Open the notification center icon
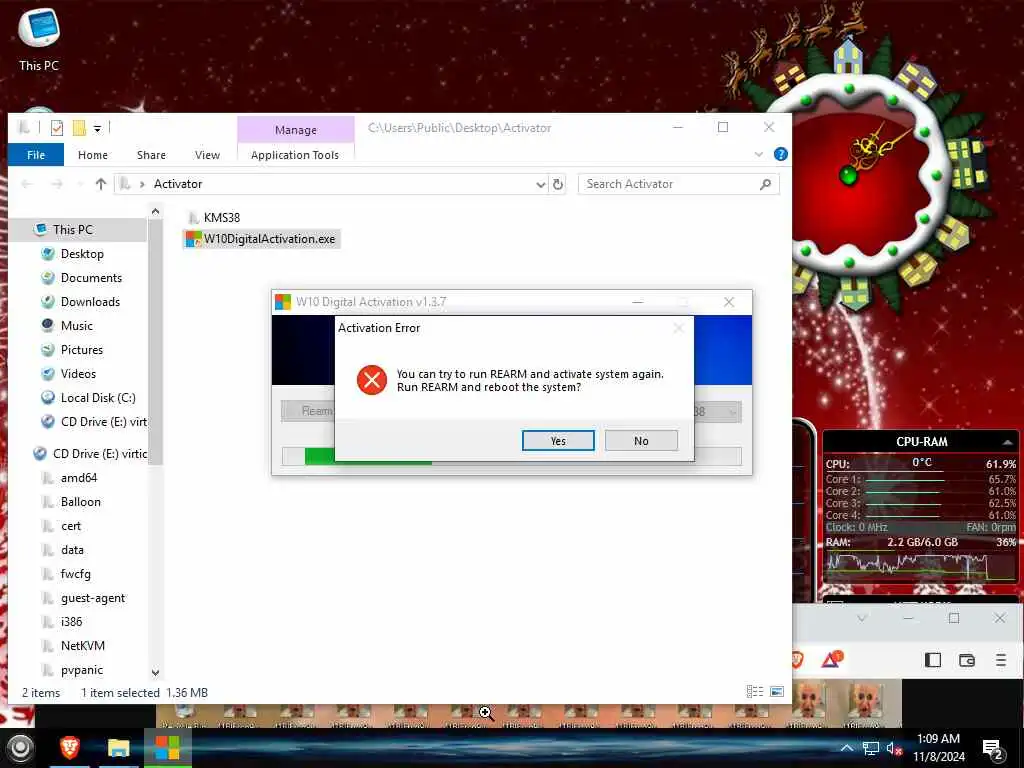1024x768 pixels. point(993,750)
